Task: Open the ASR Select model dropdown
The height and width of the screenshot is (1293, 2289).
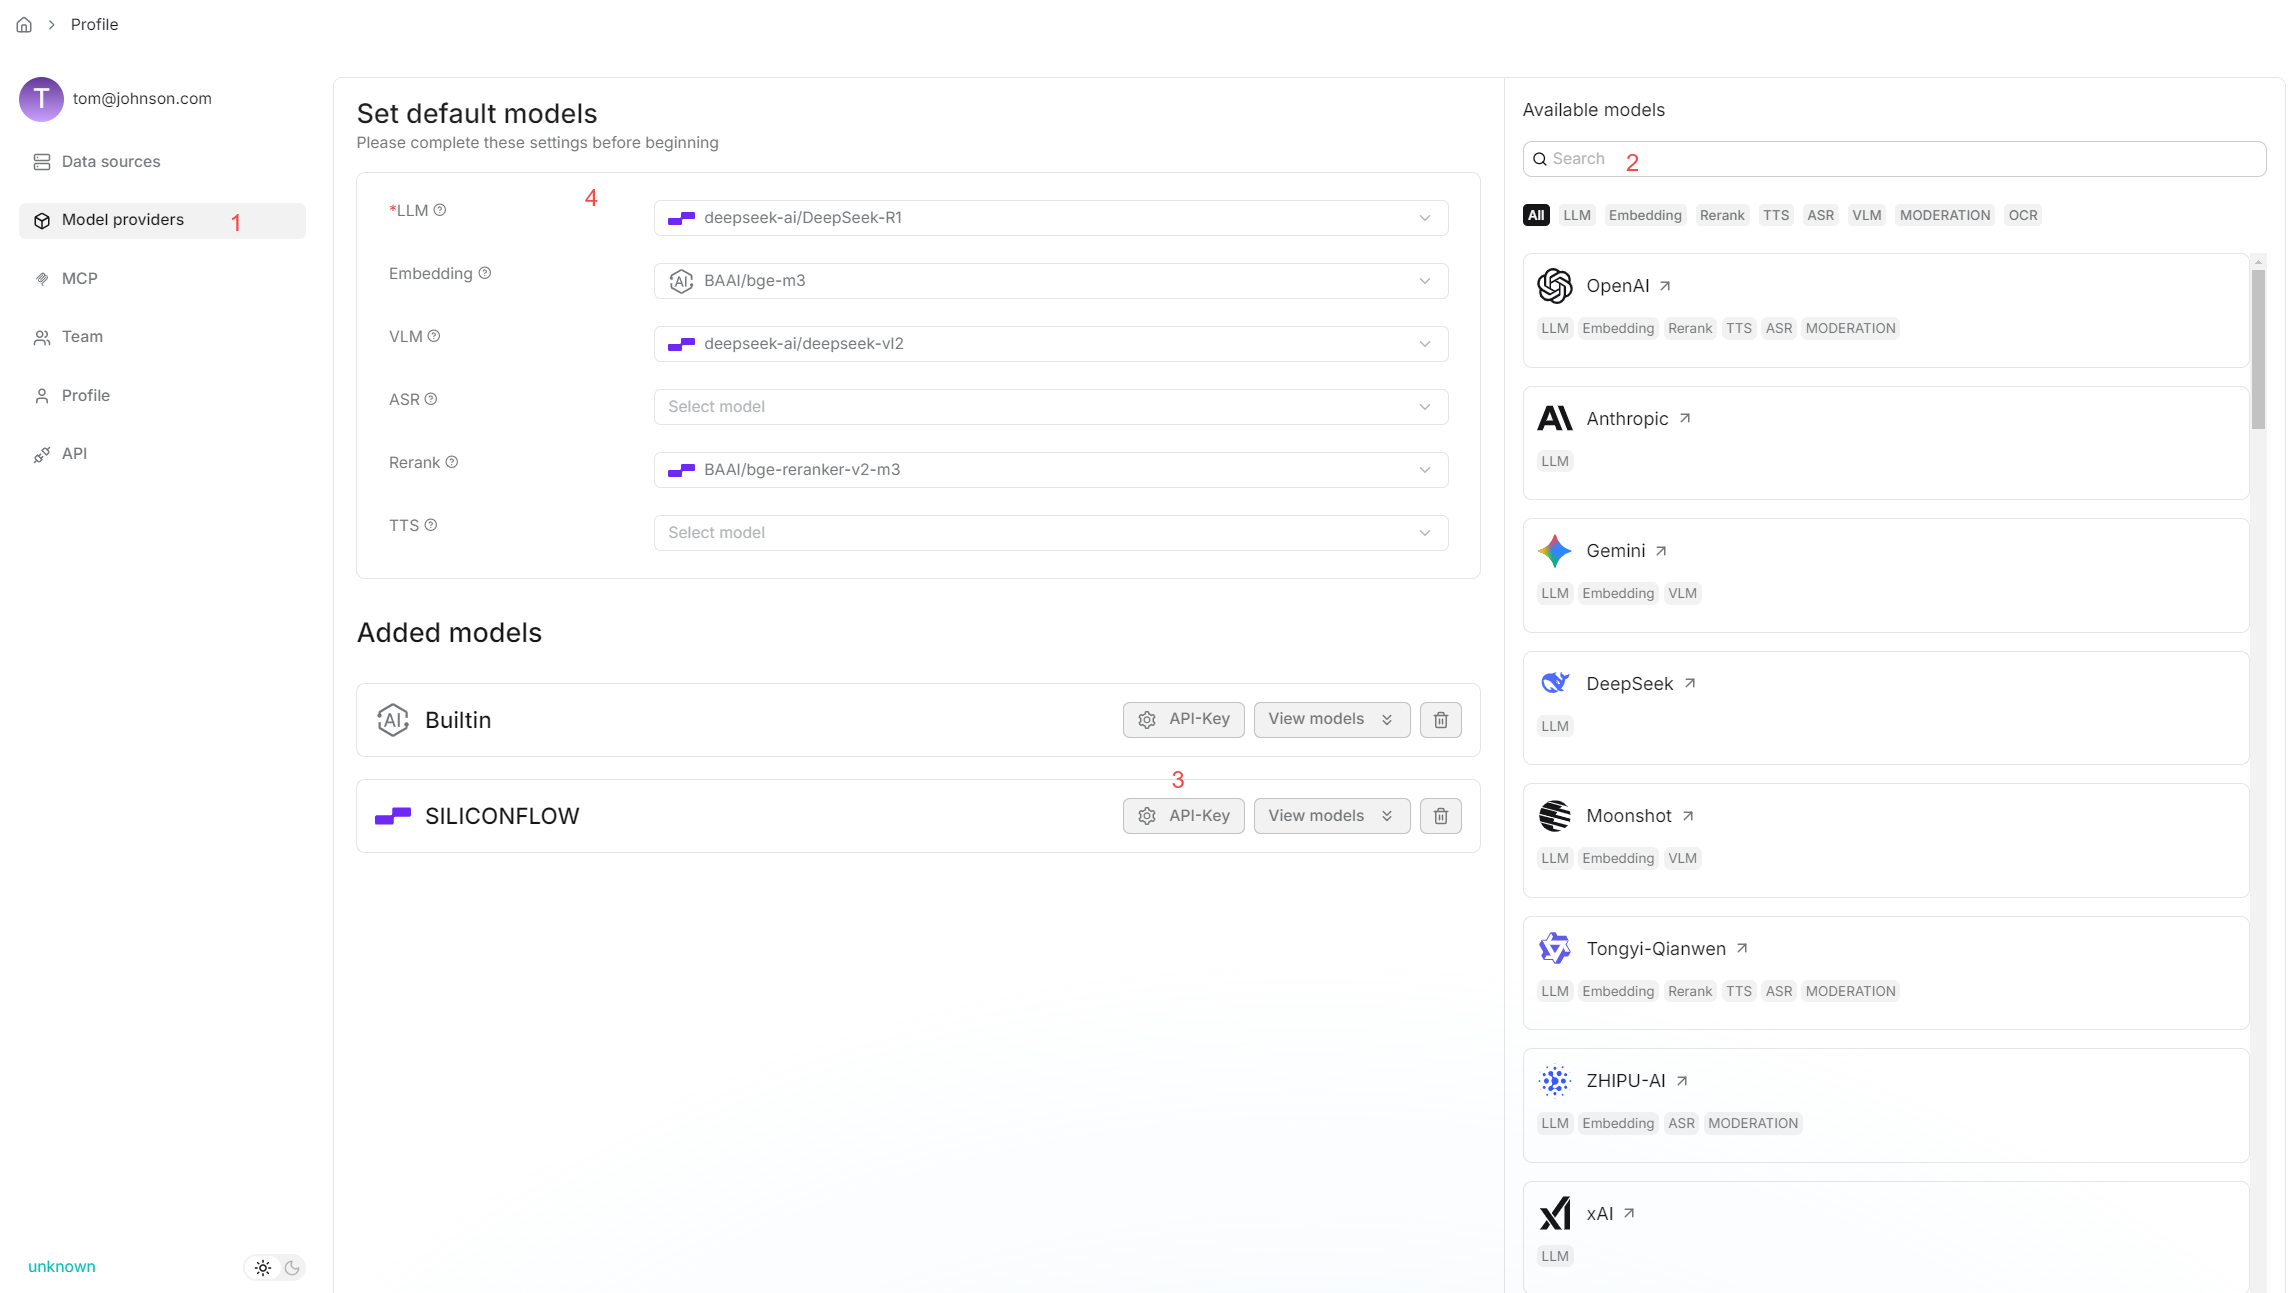Action: (x=1051, y=407)
